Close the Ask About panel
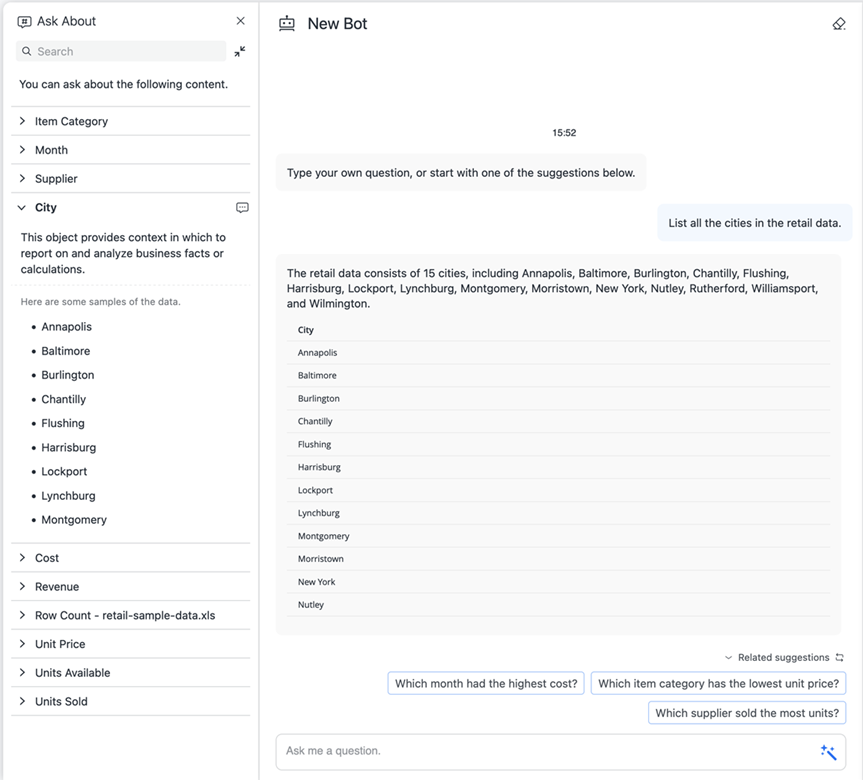This screenshot has width=864, height=780. 240,21
